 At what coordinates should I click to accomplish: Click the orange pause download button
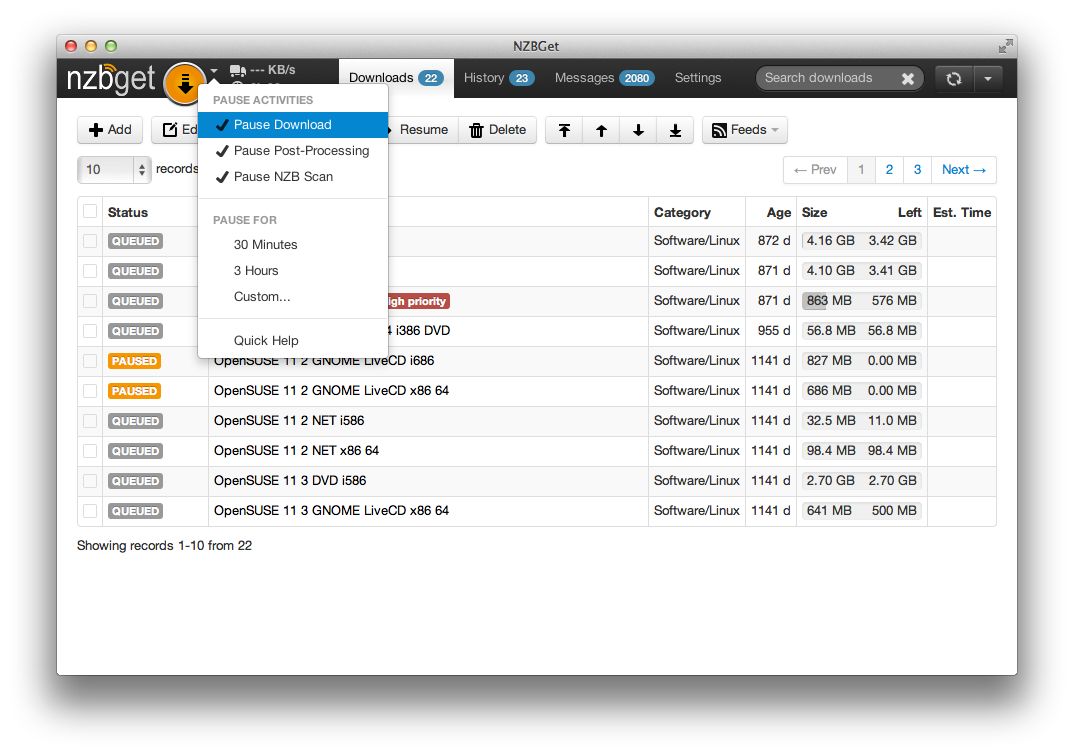click(x=184, y=84)
